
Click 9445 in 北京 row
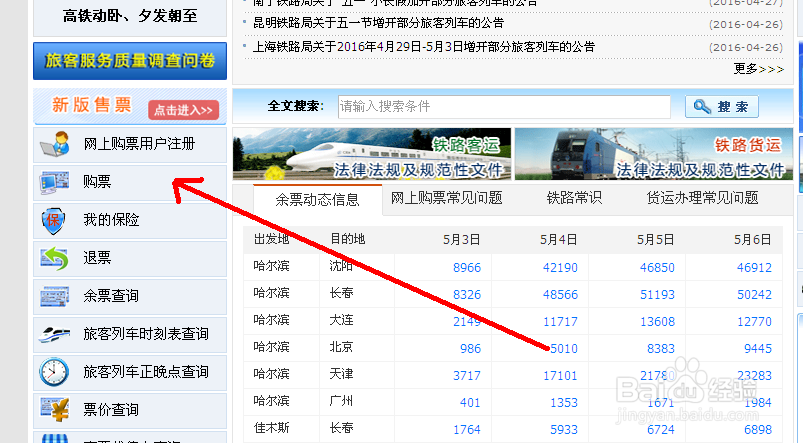(x=758, y=349)
